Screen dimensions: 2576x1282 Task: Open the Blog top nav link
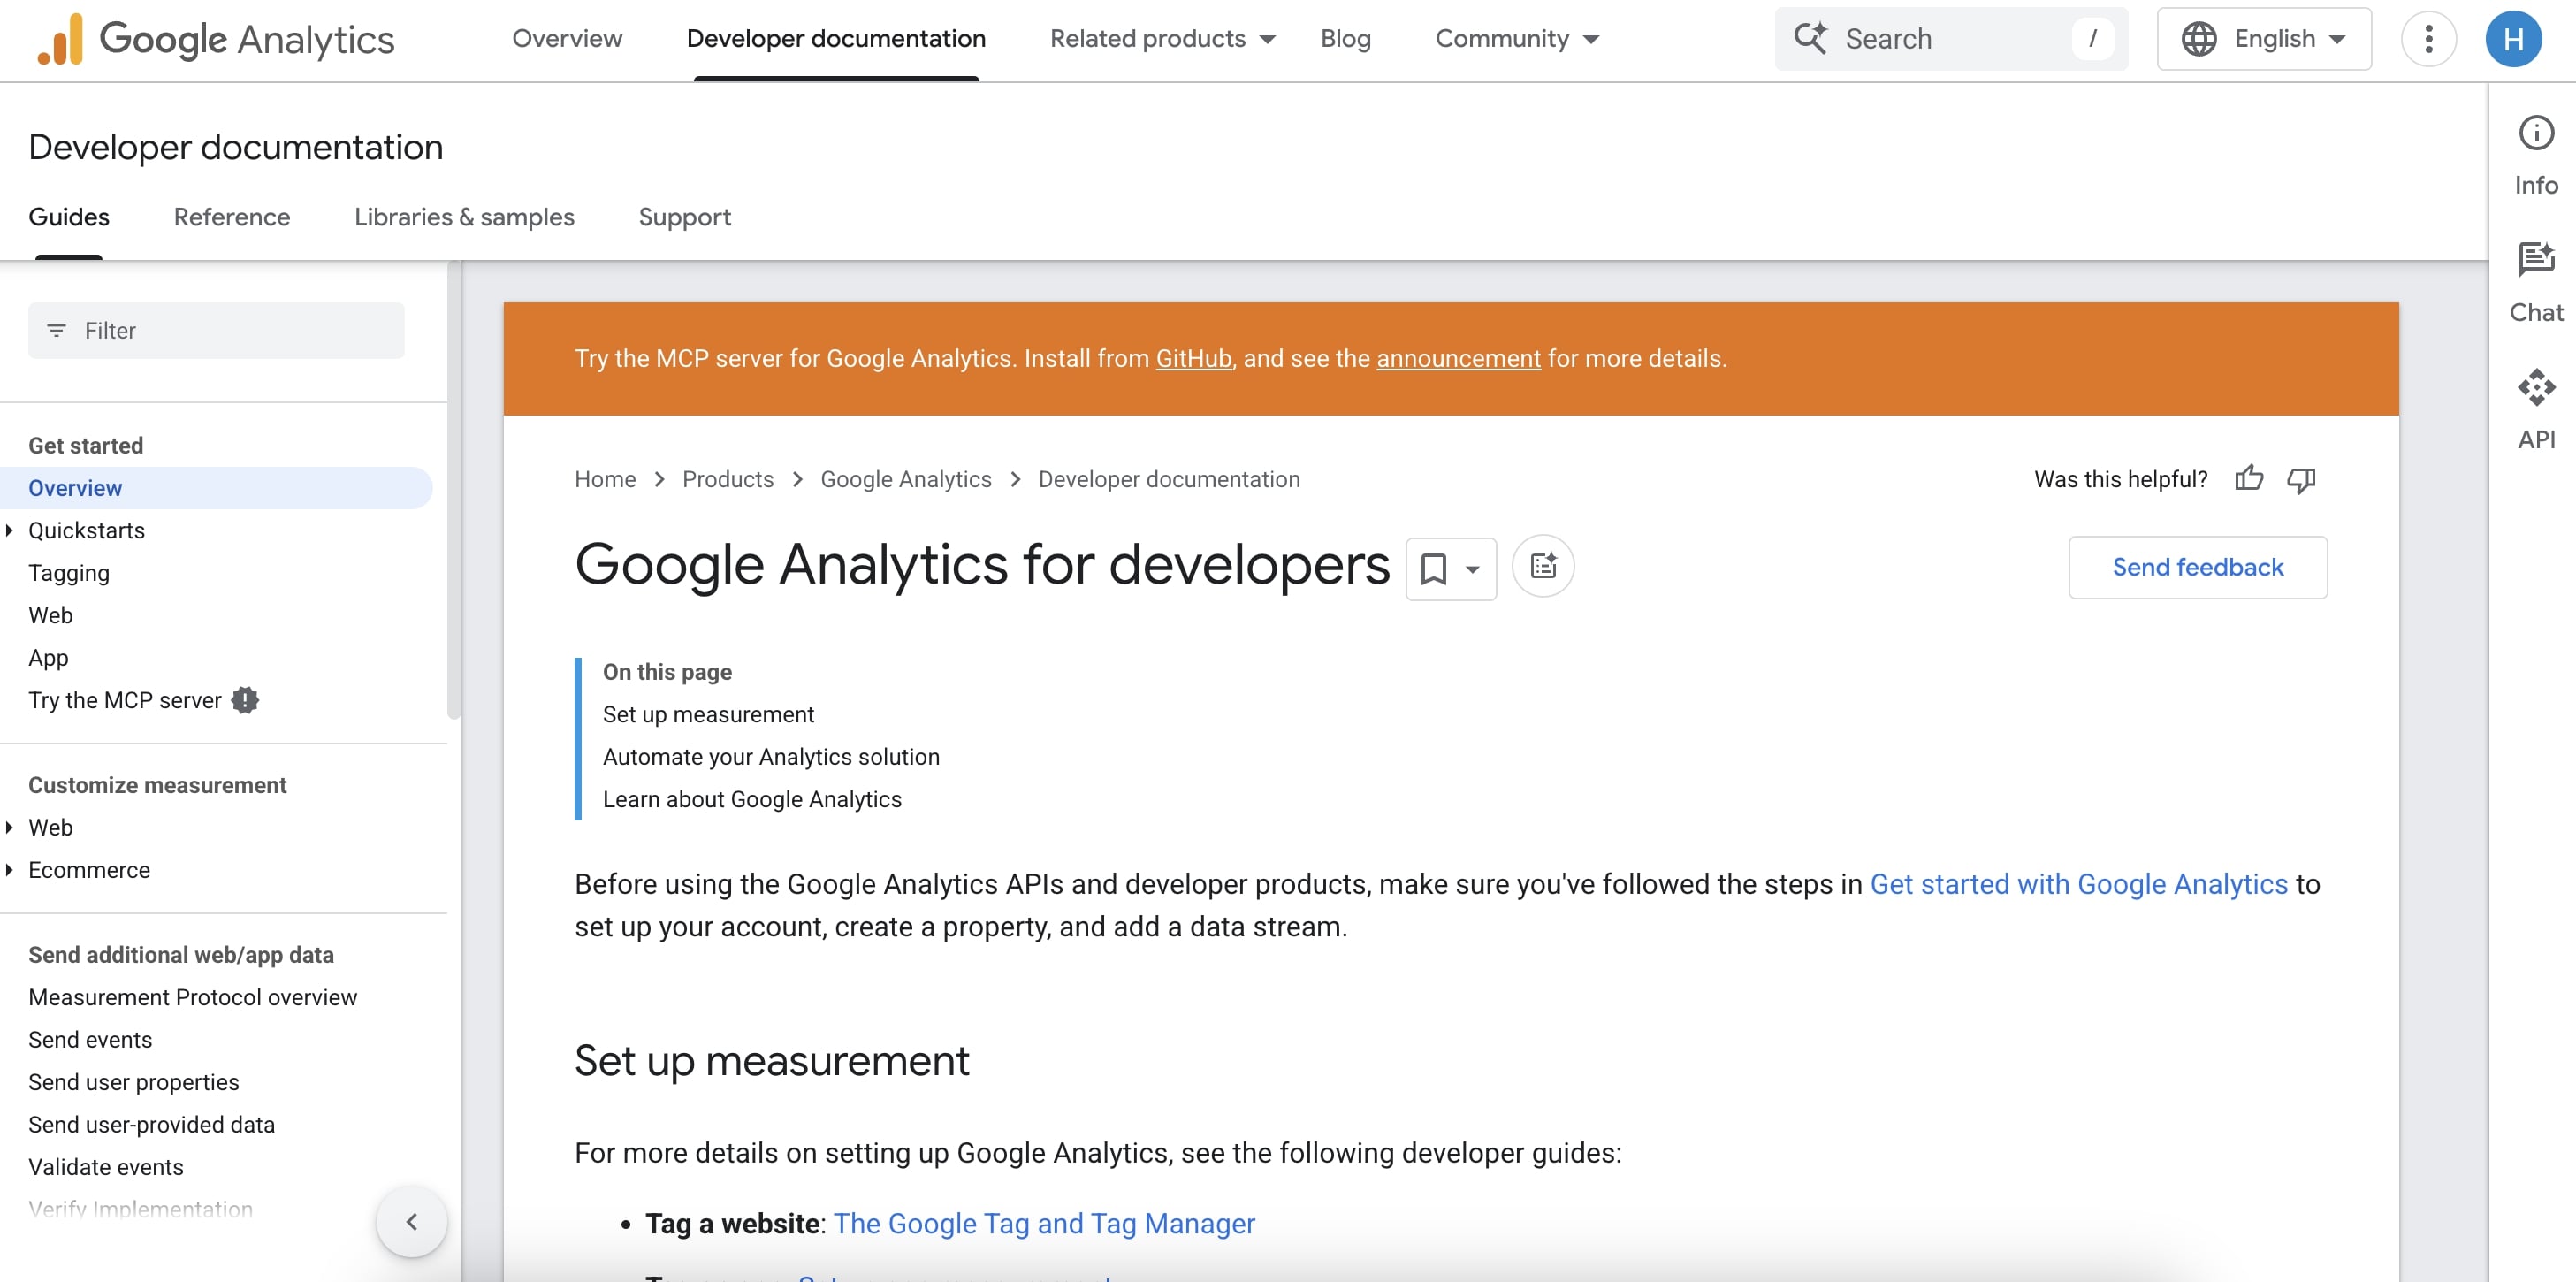point(1345,38)
